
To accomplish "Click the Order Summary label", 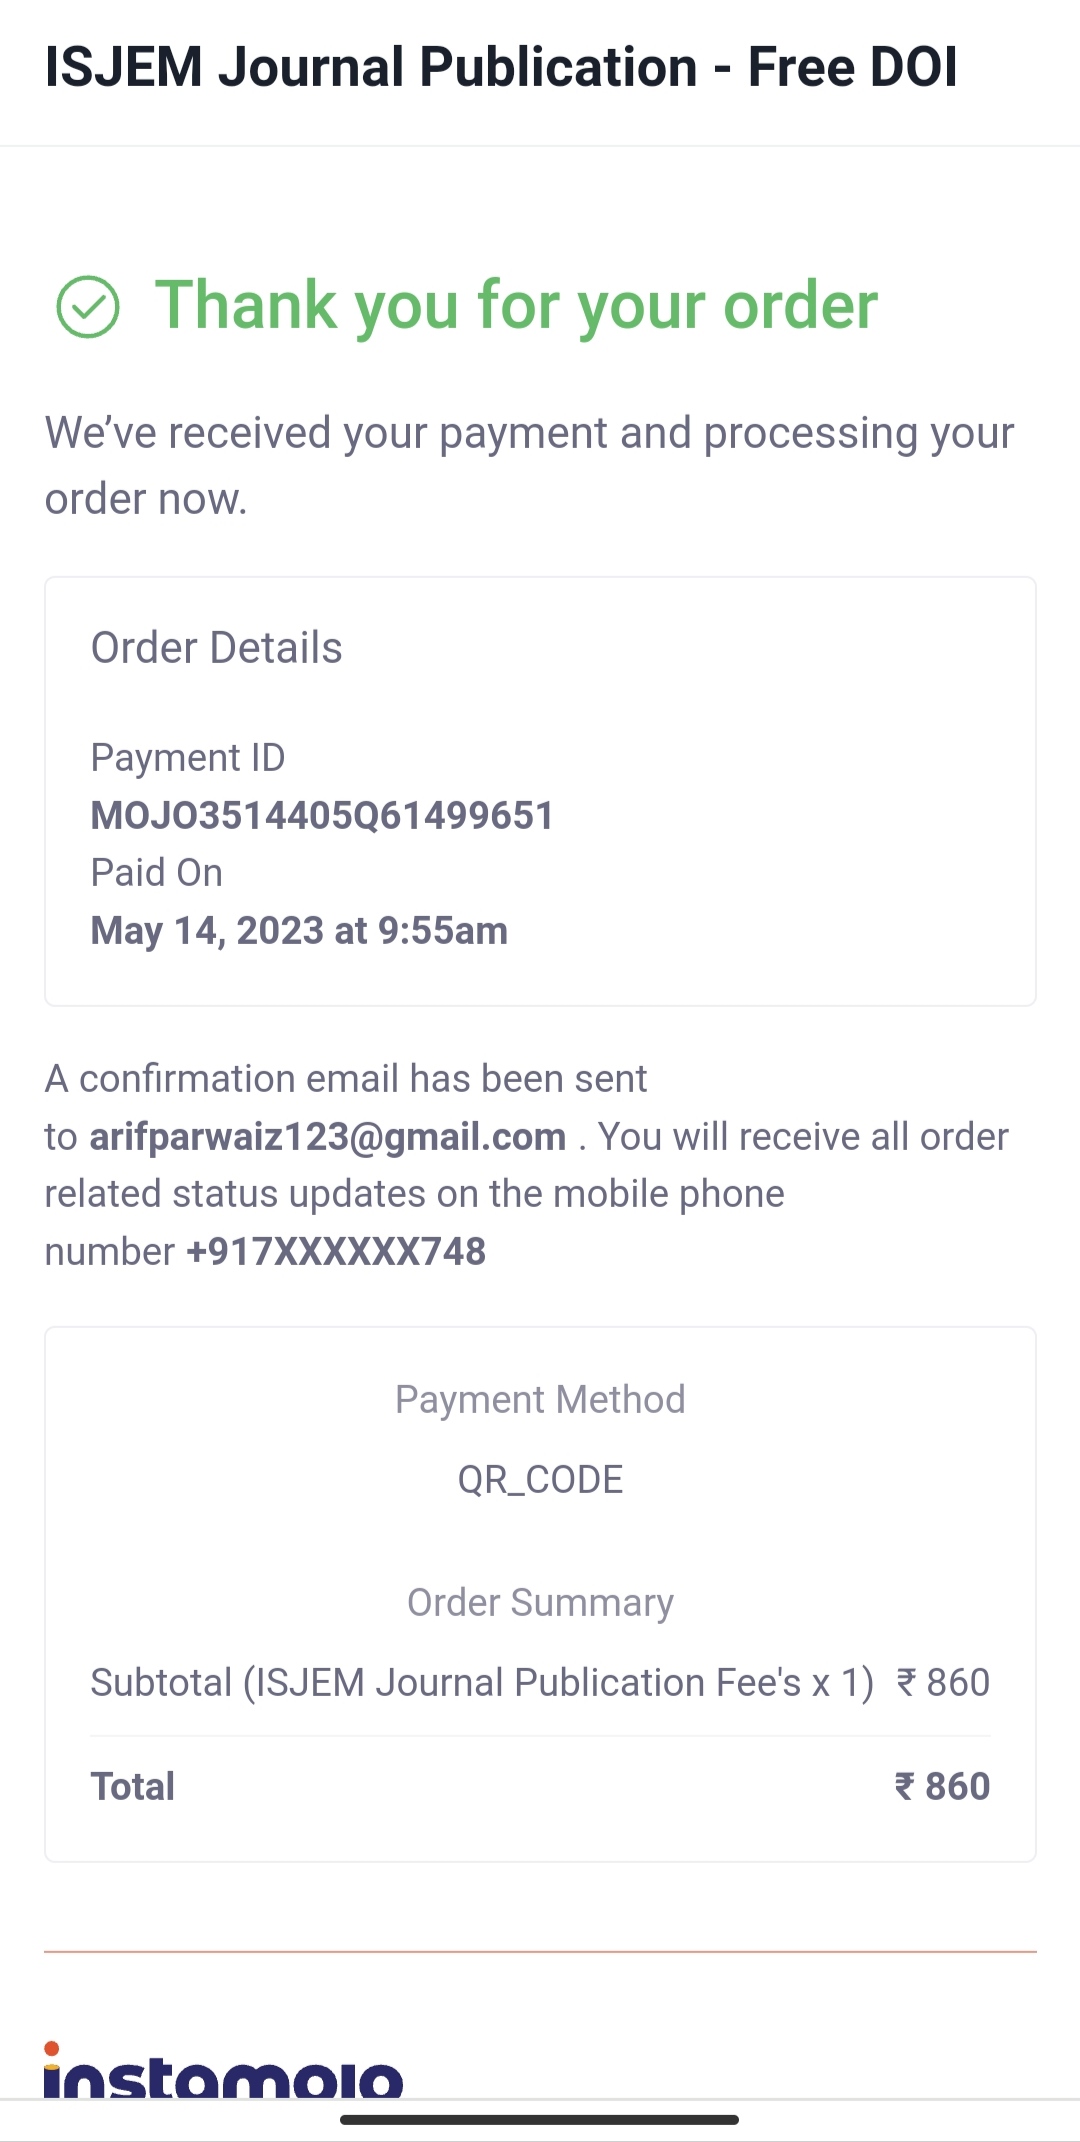I will (540, 1603).
